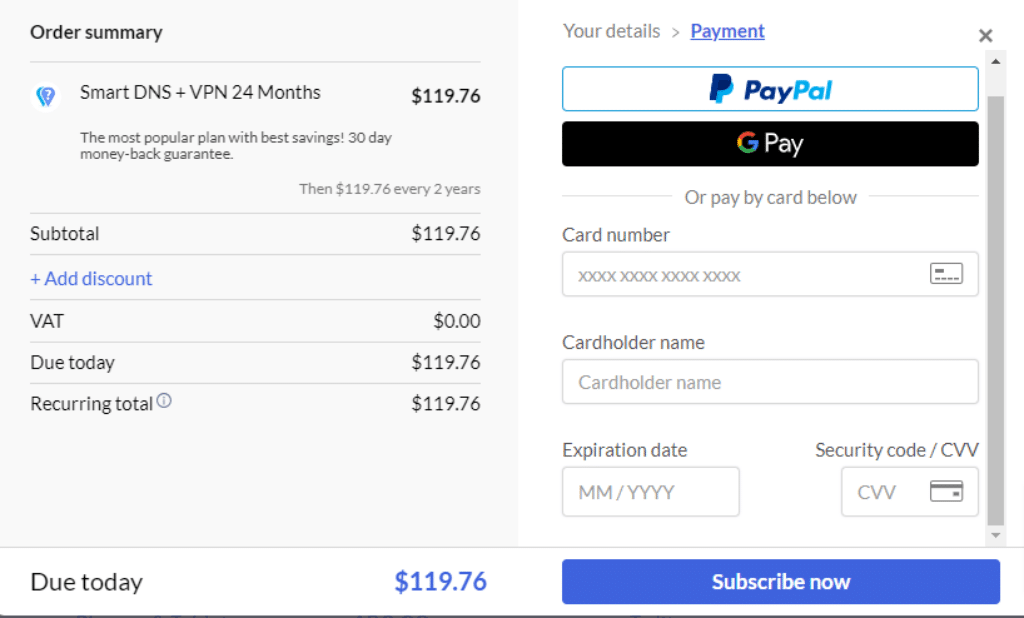Click the CVV security code field
Screen dimensions: 1024x618
910,491
